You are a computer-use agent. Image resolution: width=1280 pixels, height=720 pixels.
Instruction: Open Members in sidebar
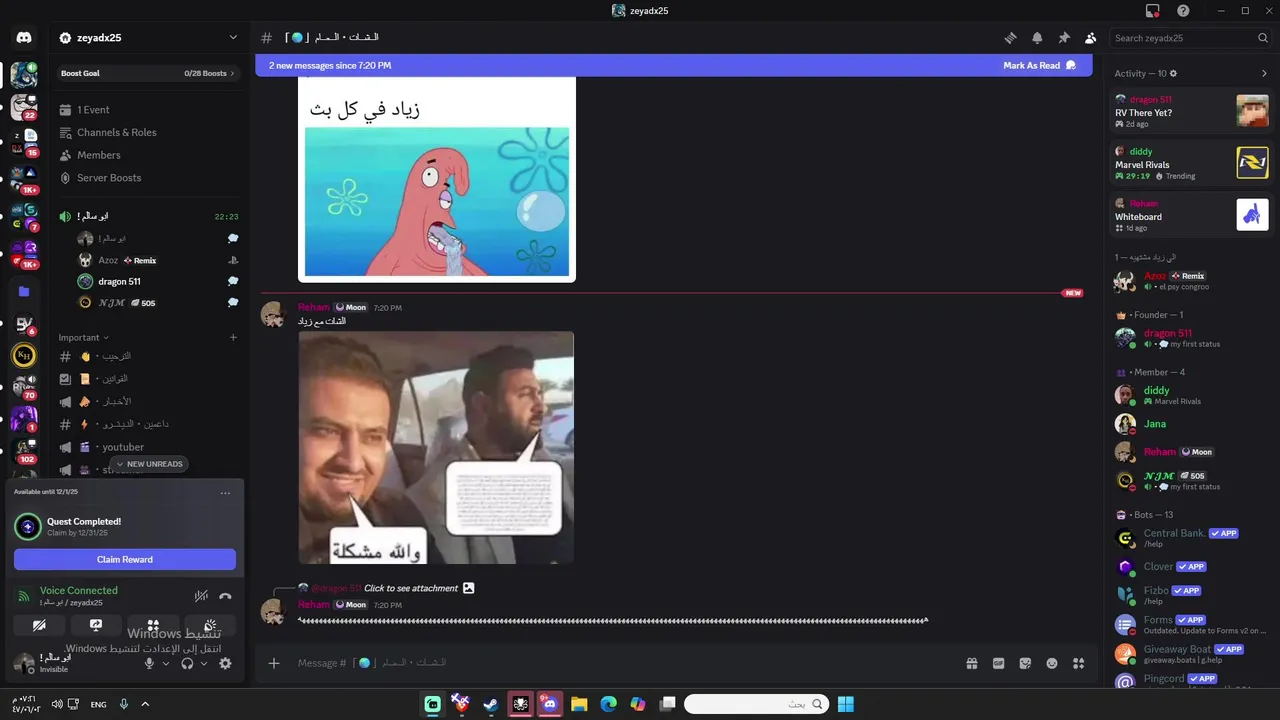(x=148, y=155)
